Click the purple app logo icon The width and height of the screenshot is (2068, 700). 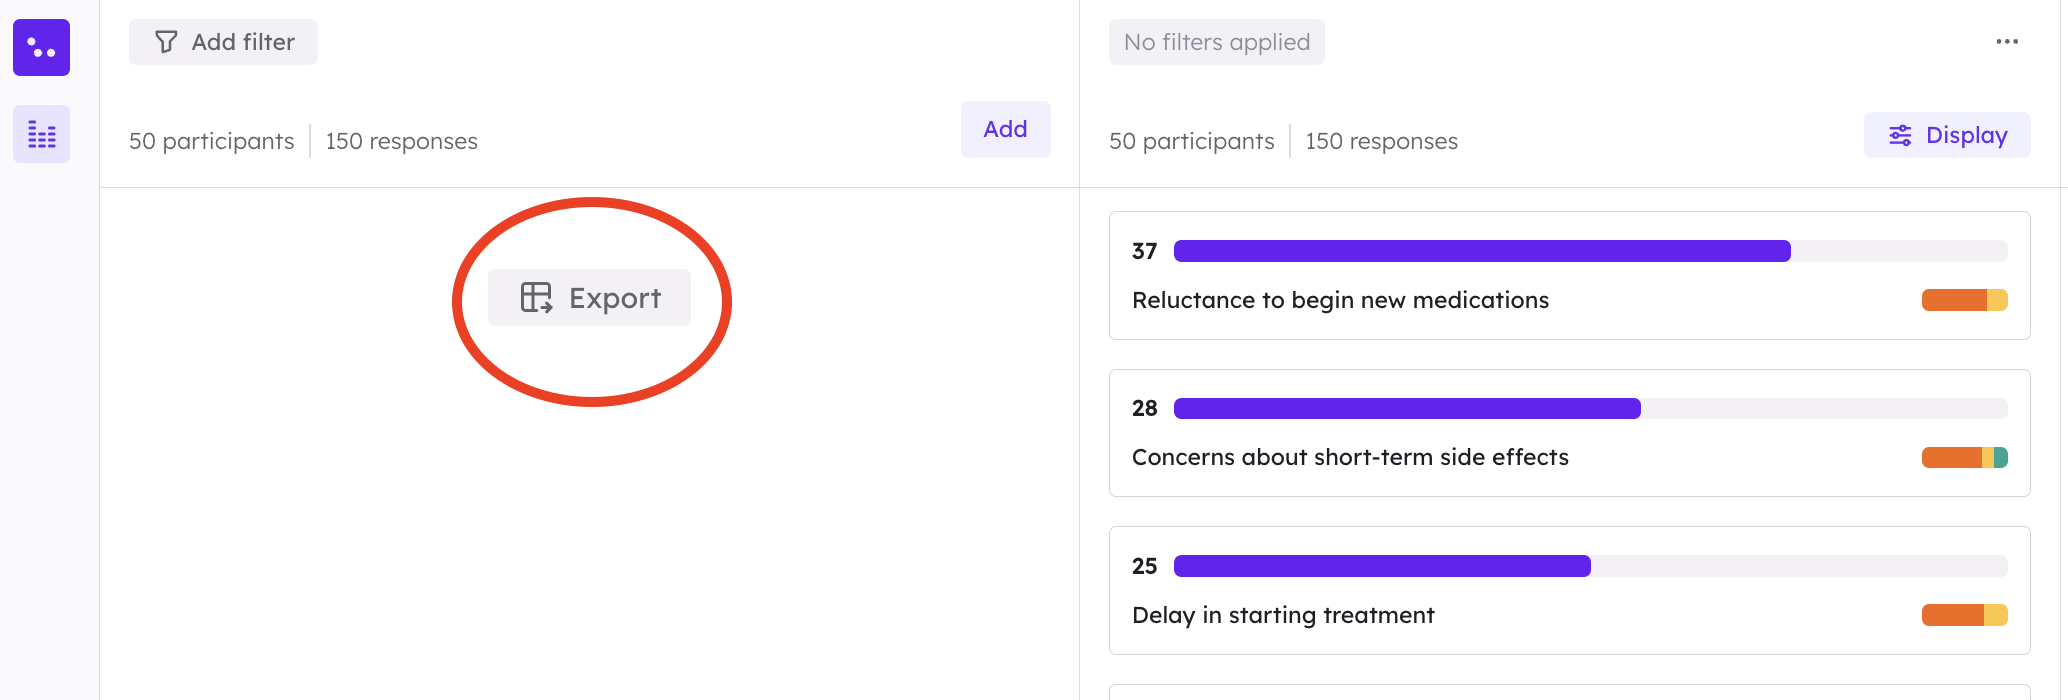(x=41, y=47)
